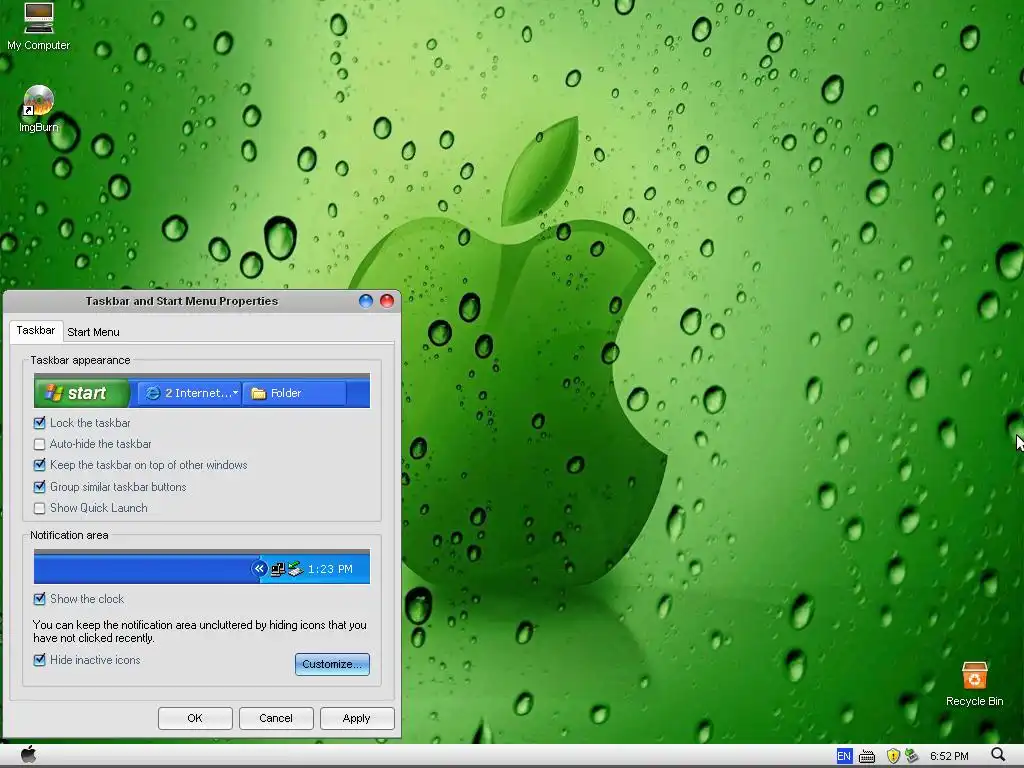Select the My Computer desktop icon
This screenshot has width=1024, height=768.
[39, 27]
